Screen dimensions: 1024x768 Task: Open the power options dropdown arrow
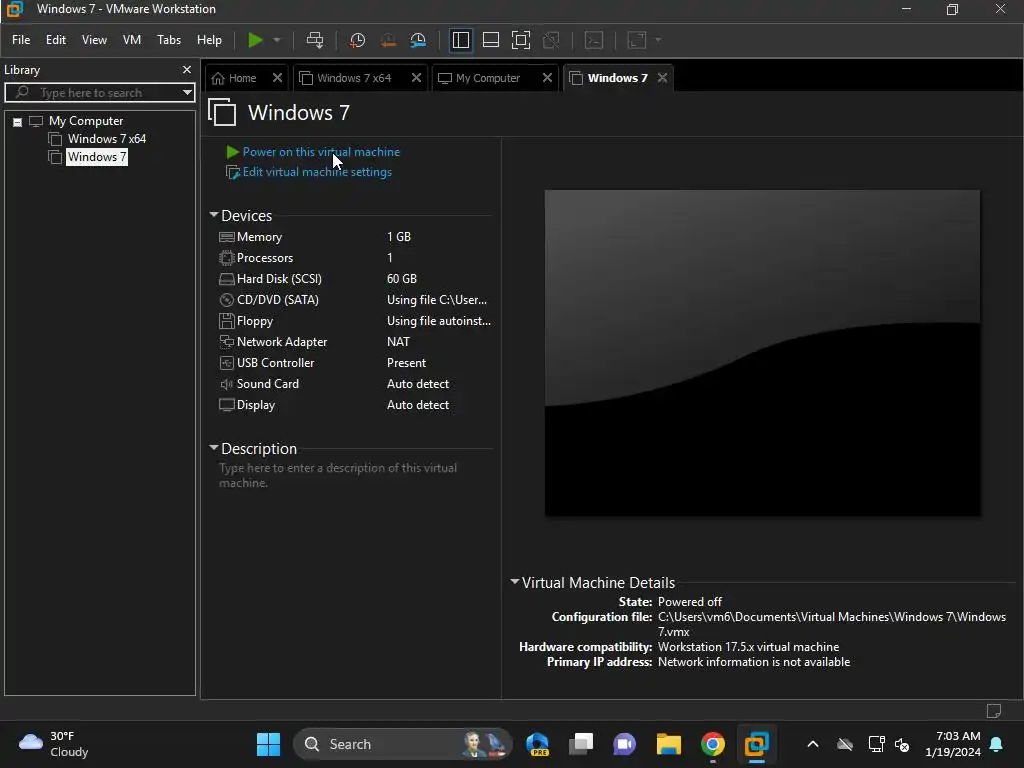click(x=277, y=40)
